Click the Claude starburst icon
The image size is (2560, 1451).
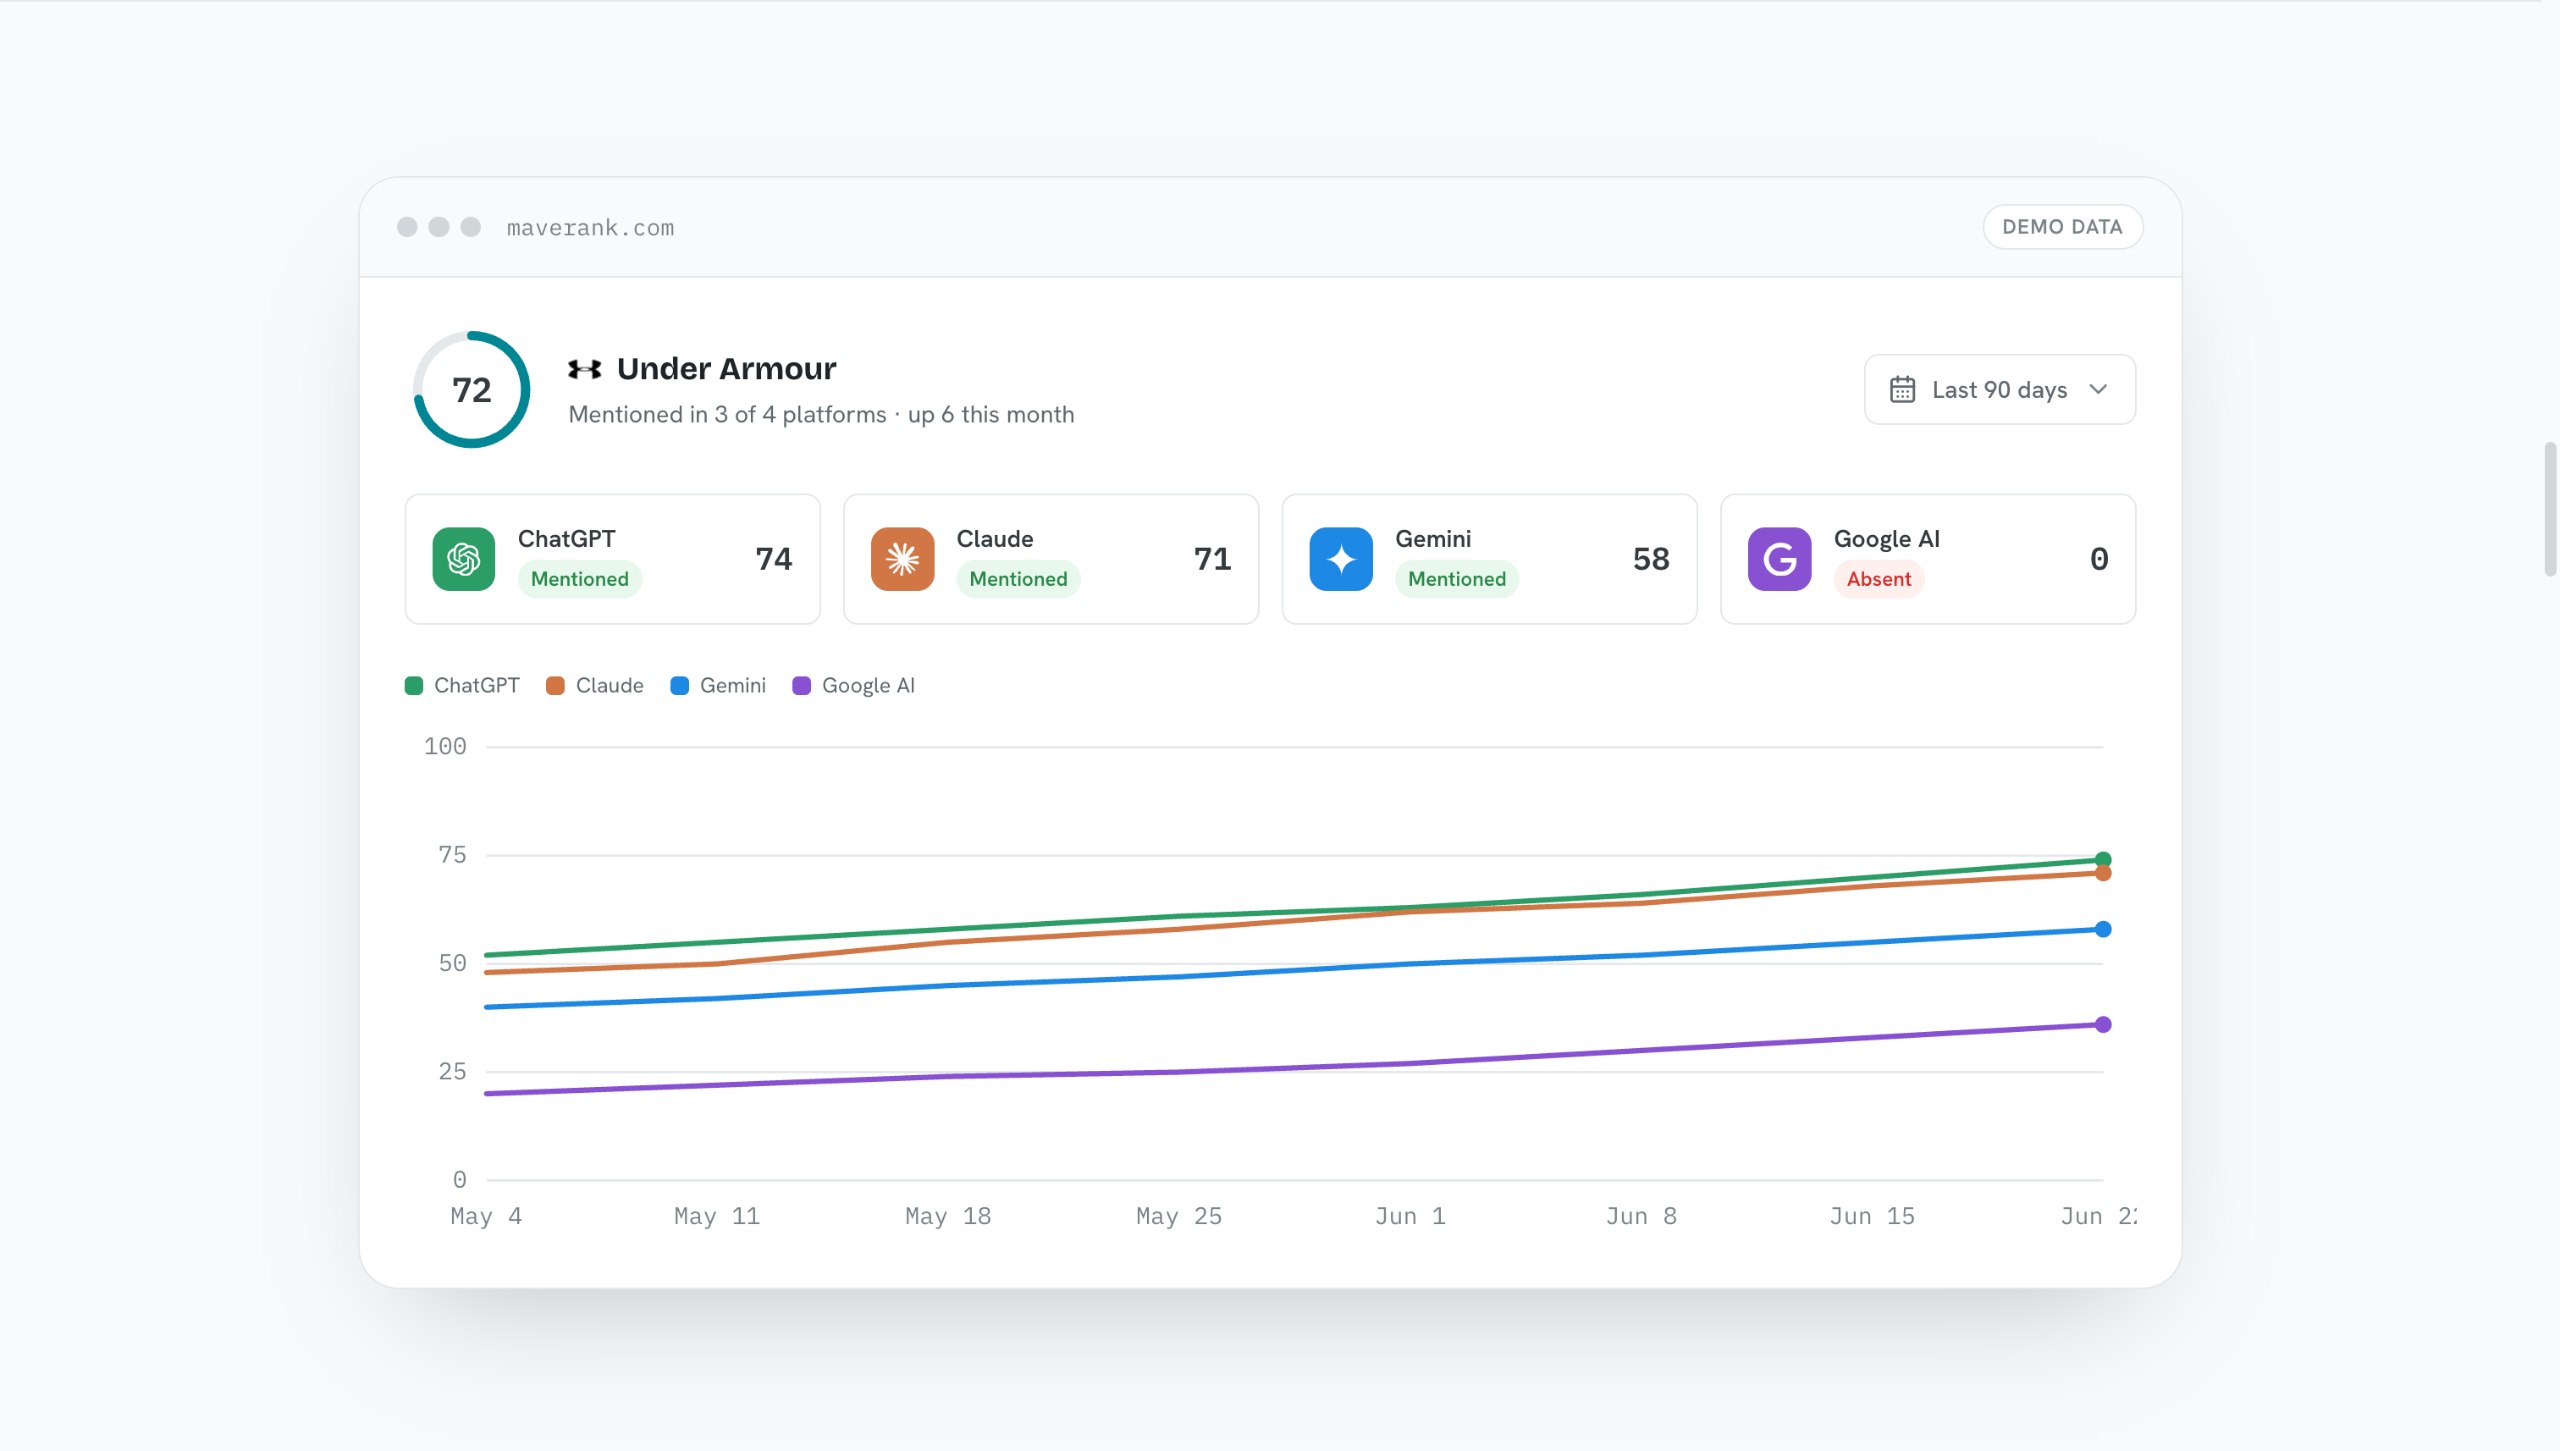902,559
